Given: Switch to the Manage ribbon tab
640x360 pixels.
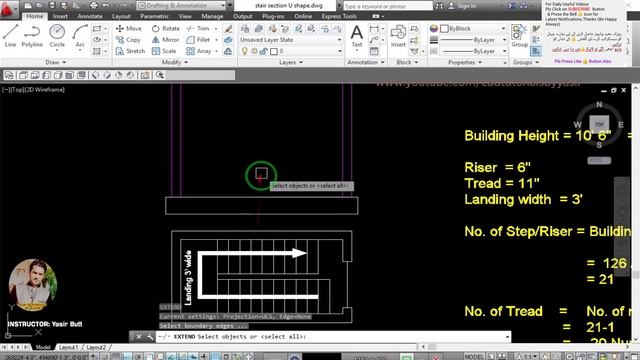Looking at the screenshot, I should pyautogui.click(x=212, y=16).
